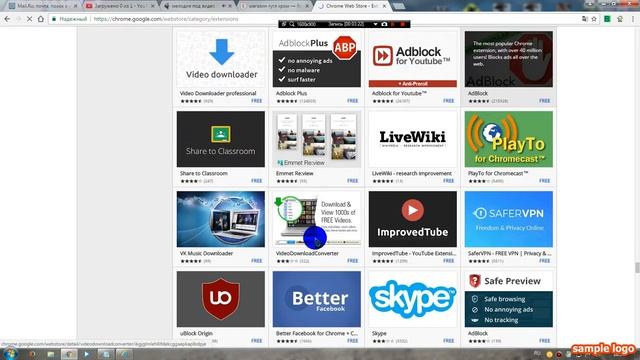Viewport: 640px width, 360px height.
Task: Switch to the third browser tab
Action: pos(197,6)
